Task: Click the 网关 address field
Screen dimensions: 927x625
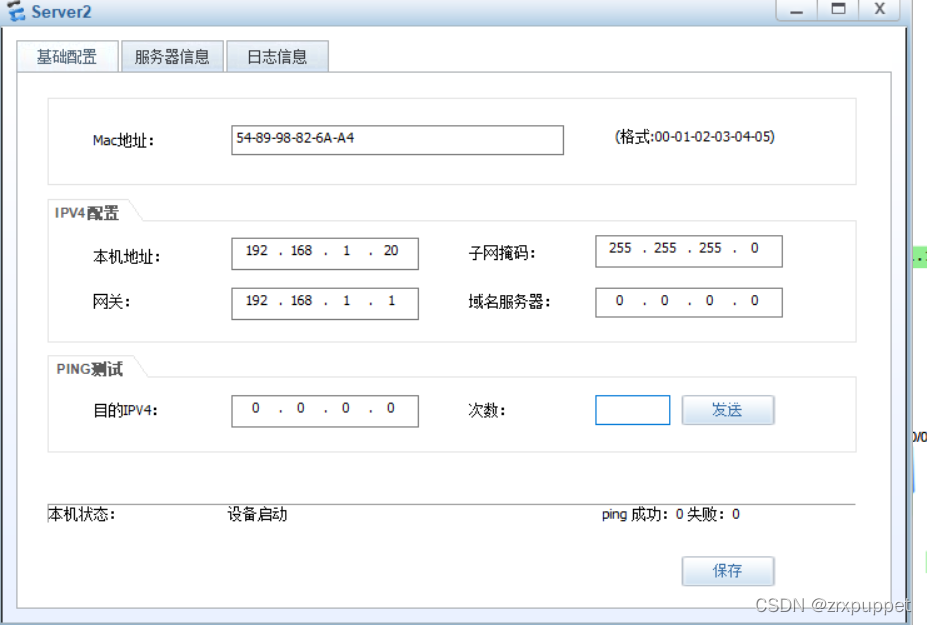Action: point(325,304)
